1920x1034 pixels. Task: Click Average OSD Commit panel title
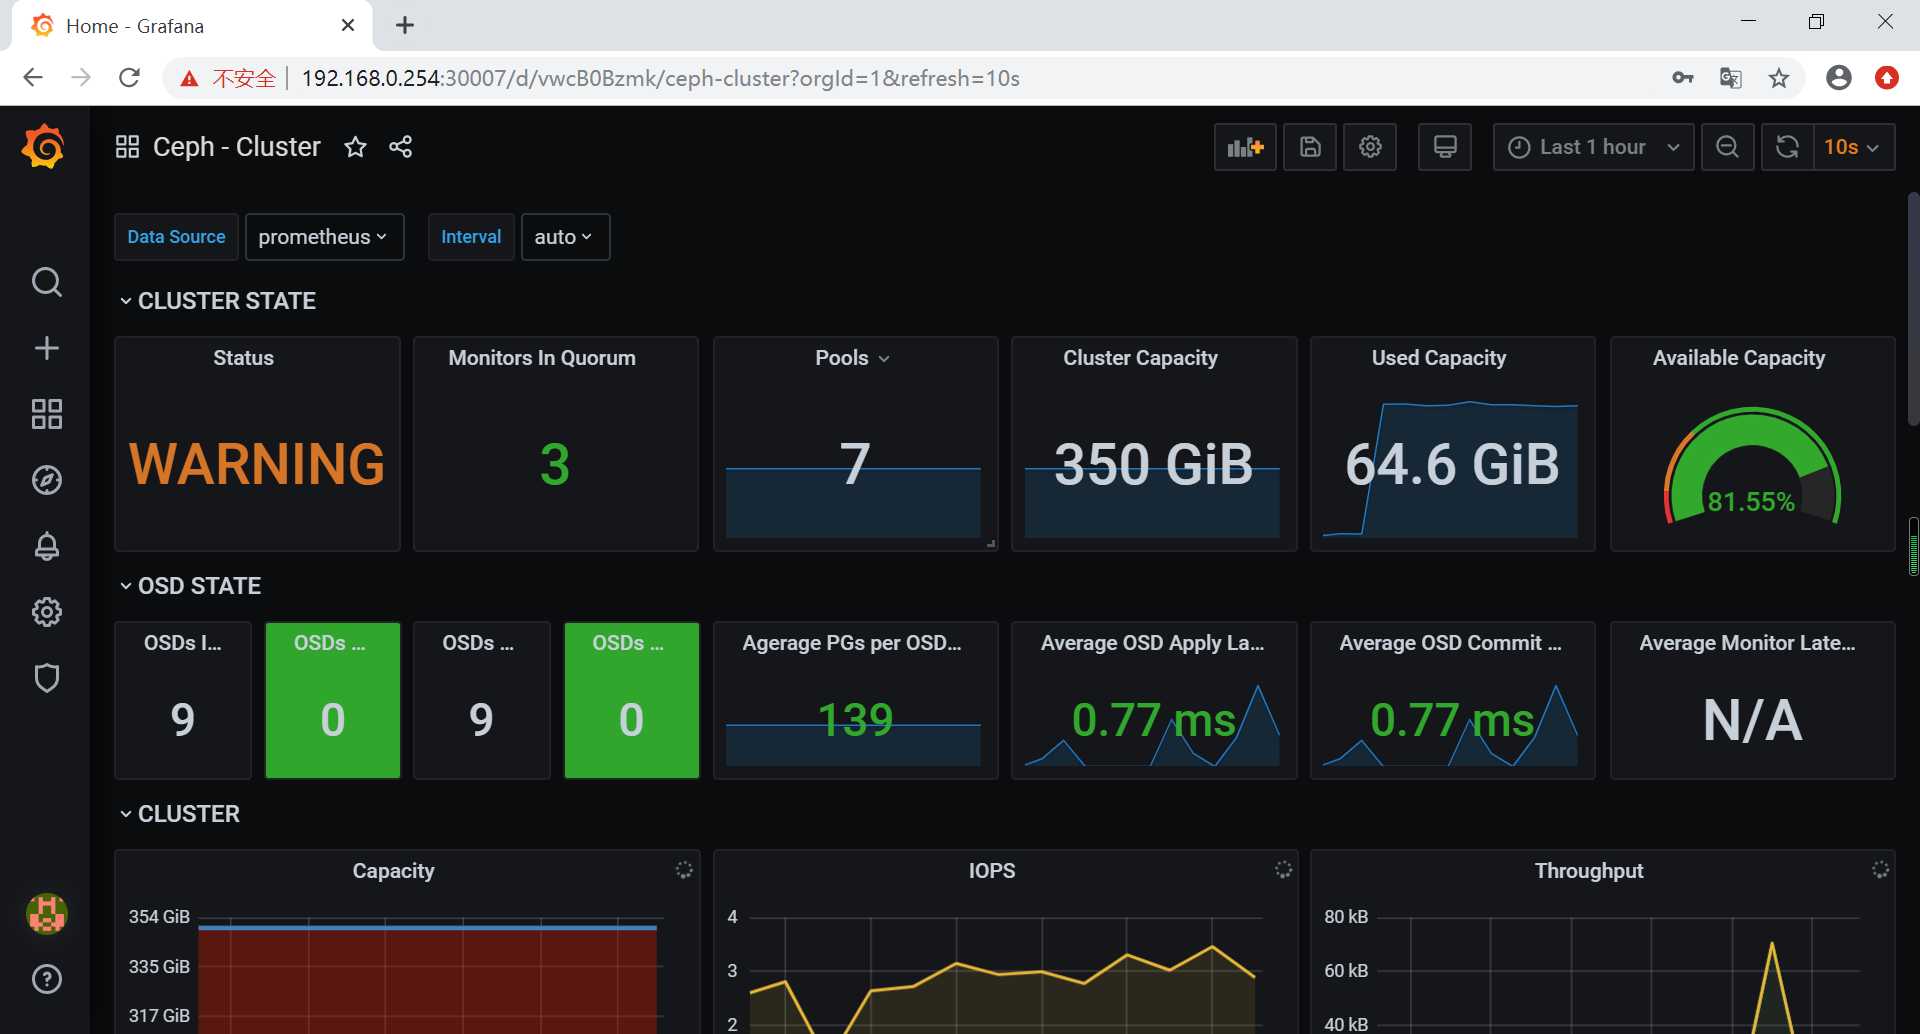1450,643
